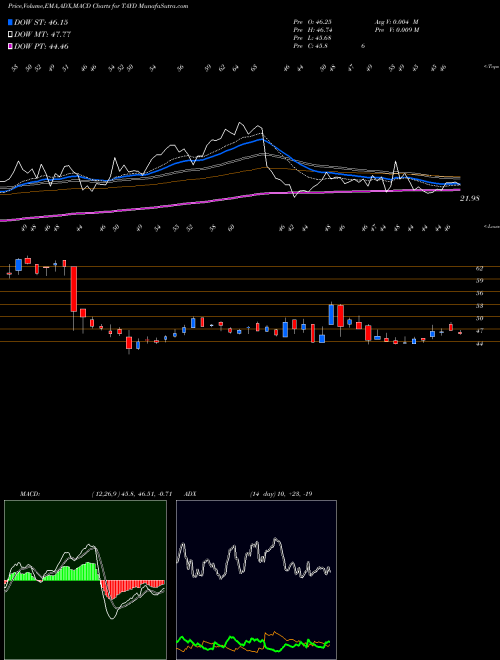Click the 56 price axis label
Image resolution: width=500 pixels, height=660 pixels.
pos(479,293)
